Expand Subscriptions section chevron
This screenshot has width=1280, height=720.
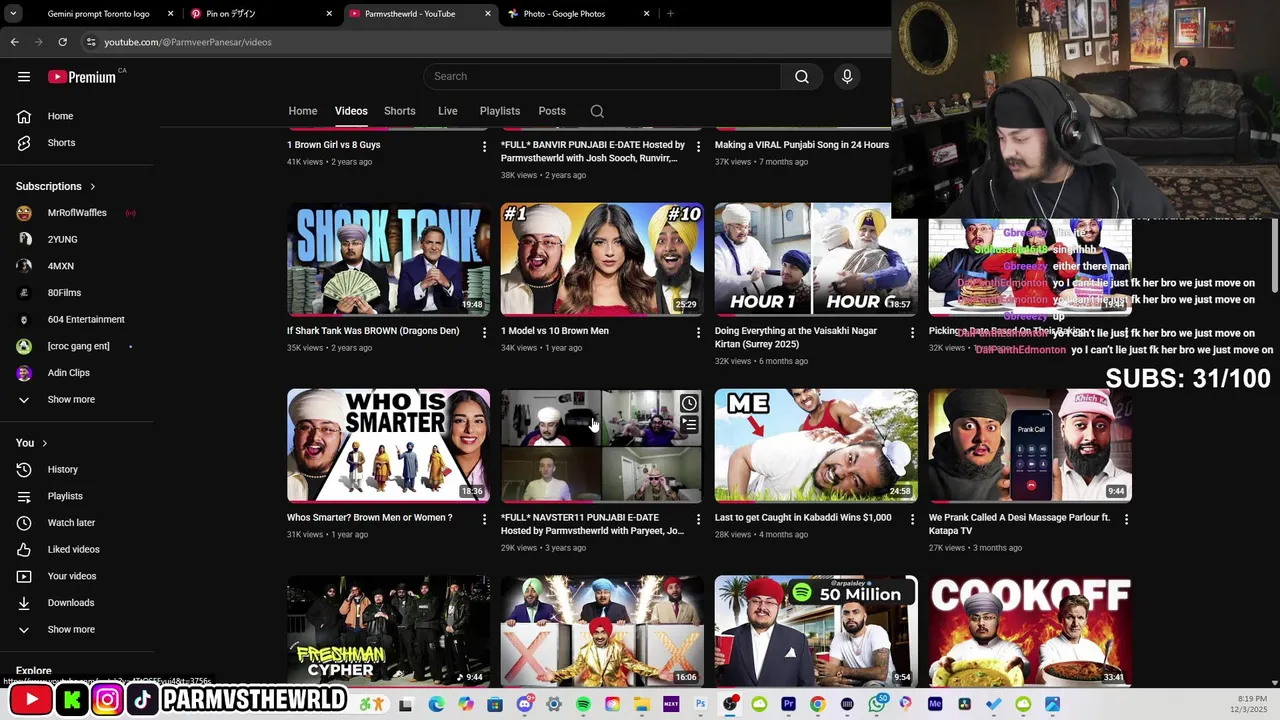[93, 187]
